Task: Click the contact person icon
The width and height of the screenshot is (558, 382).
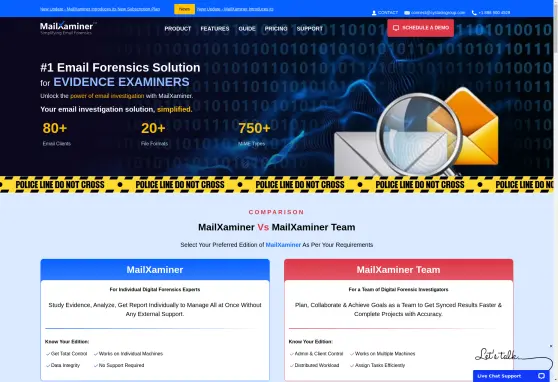Action: point(374,13)
